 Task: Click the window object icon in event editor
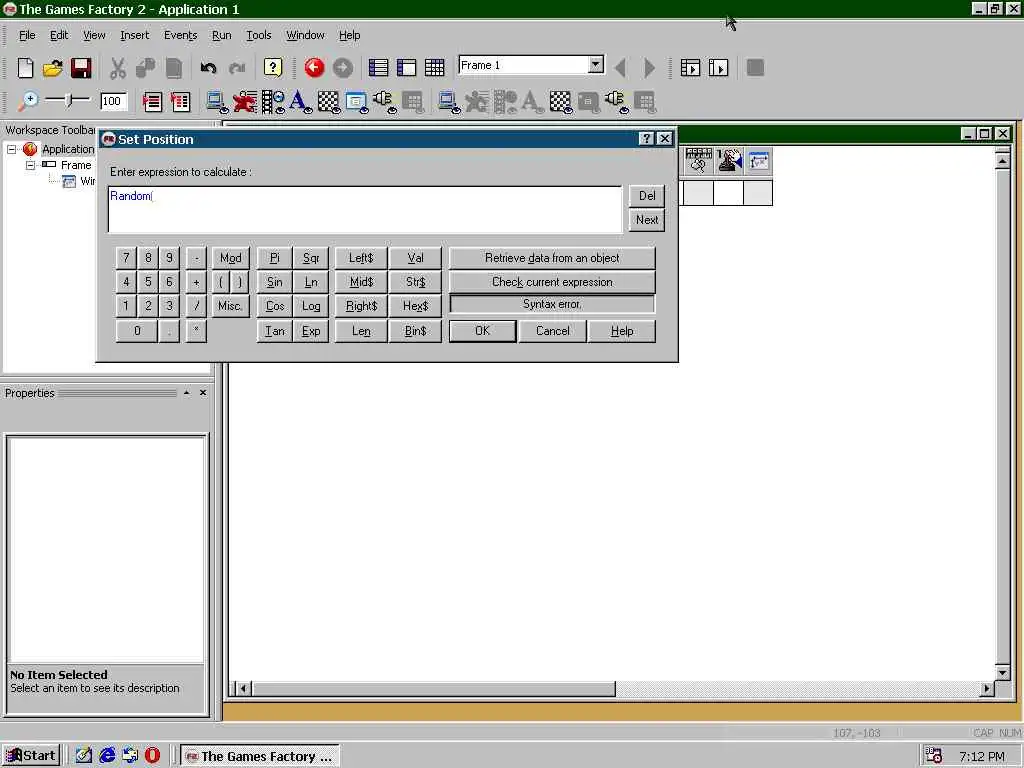(759, 161)
